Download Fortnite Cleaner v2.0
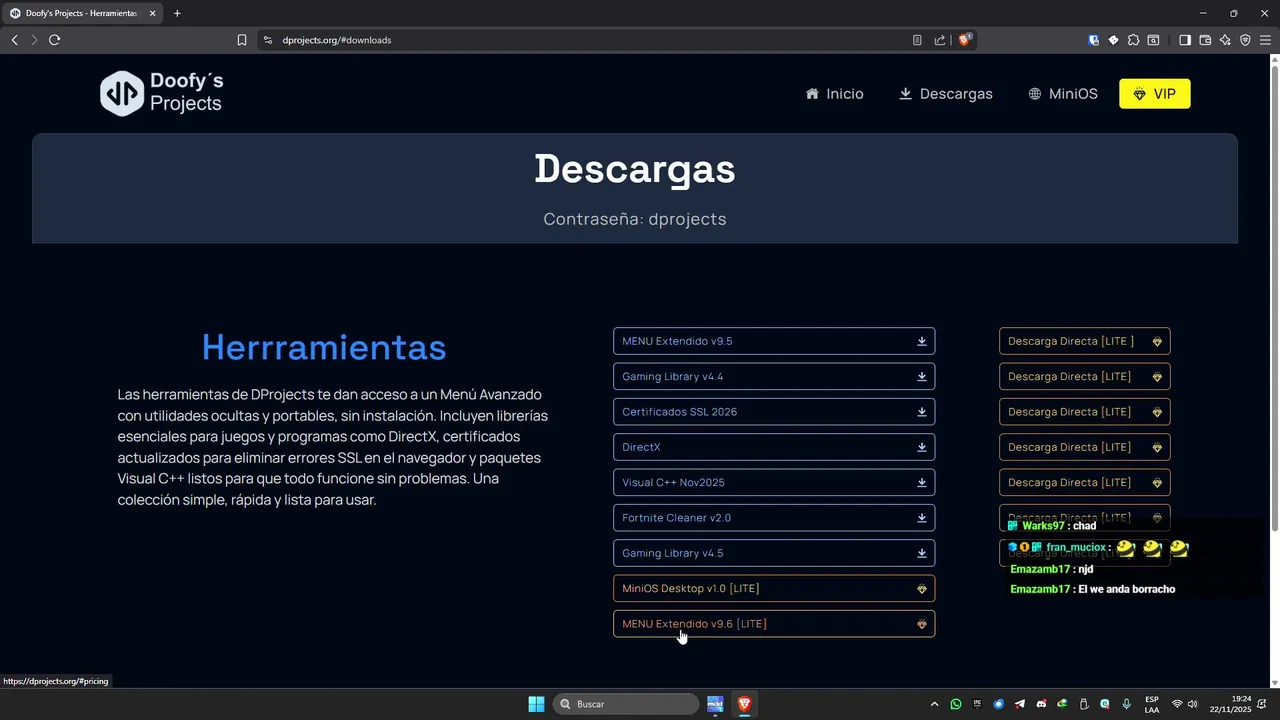The image size is (1280, 720). (x=774, y=518)
